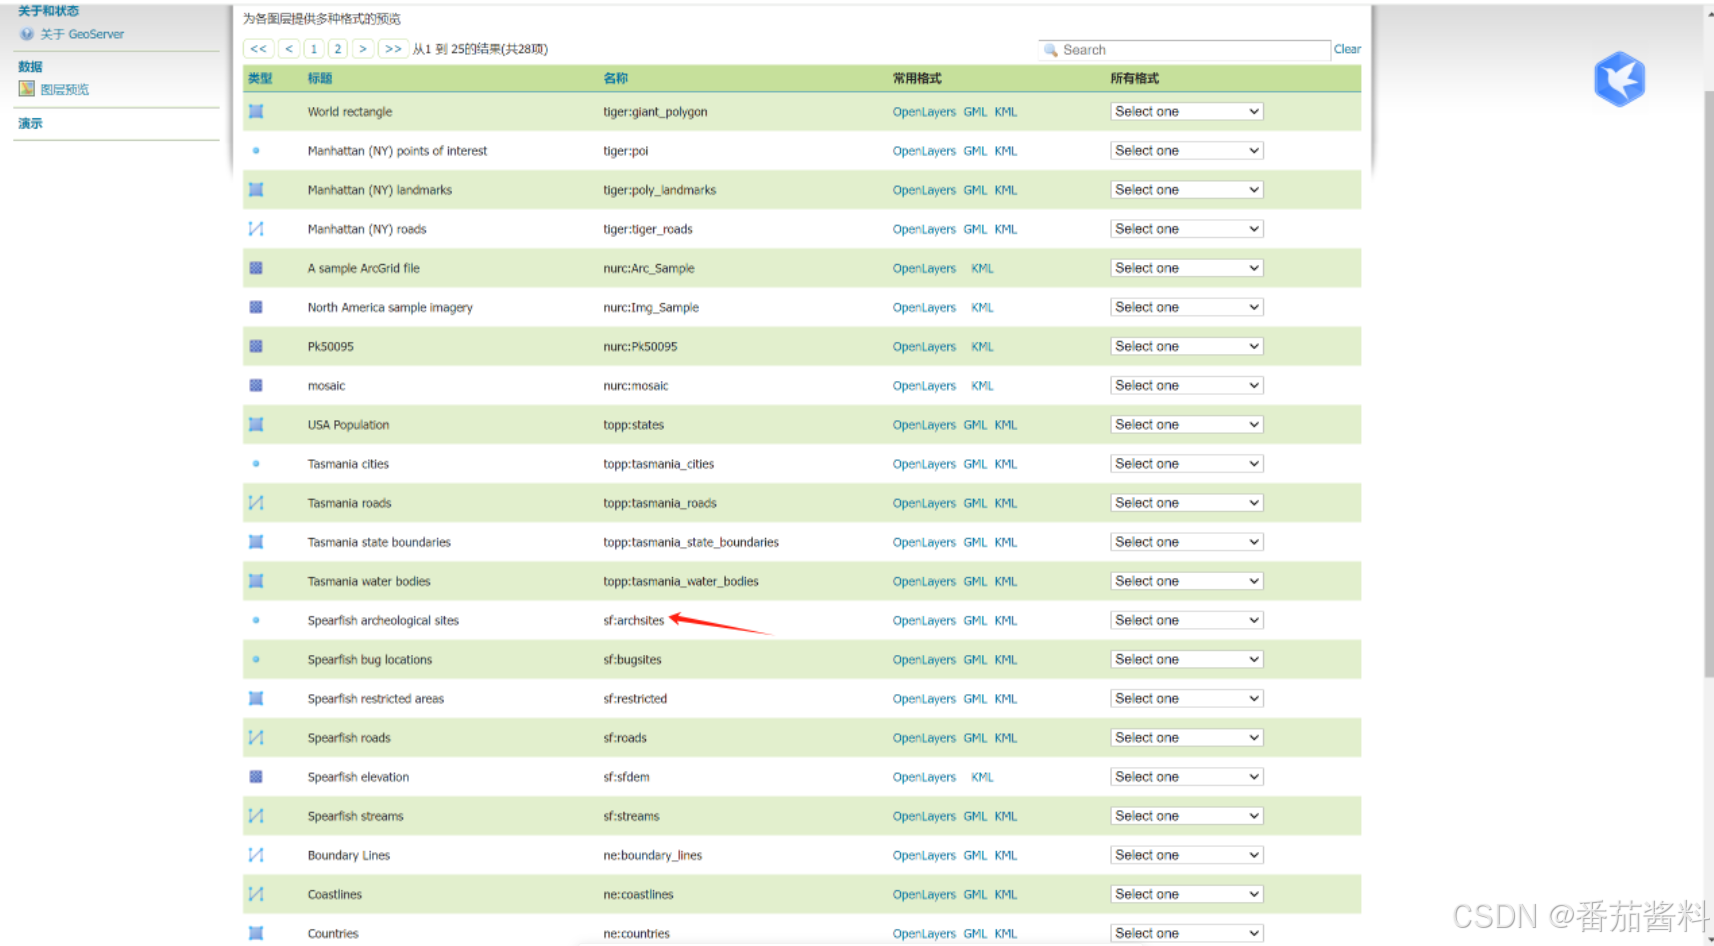Sort table by 名称 column header
1714x946 pixels.
click(x=616, y=78)
